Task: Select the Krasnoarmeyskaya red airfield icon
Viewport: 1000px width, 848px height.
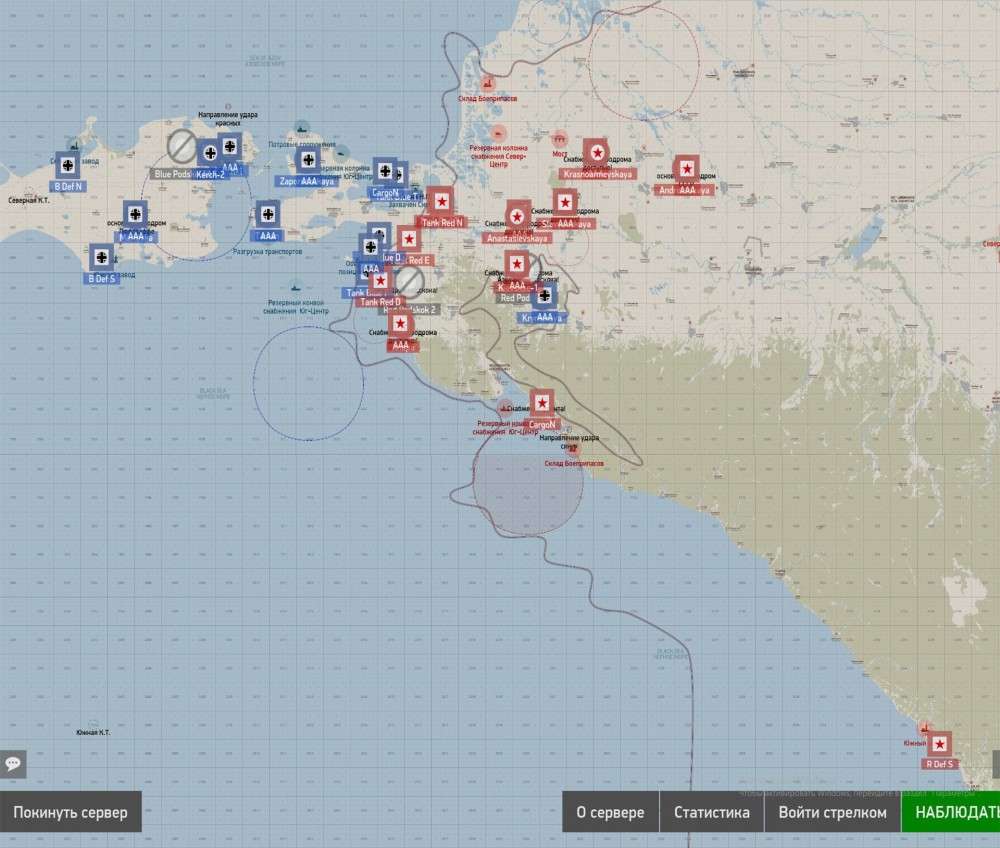Action: pyautogui.click(x=597, y=153)
